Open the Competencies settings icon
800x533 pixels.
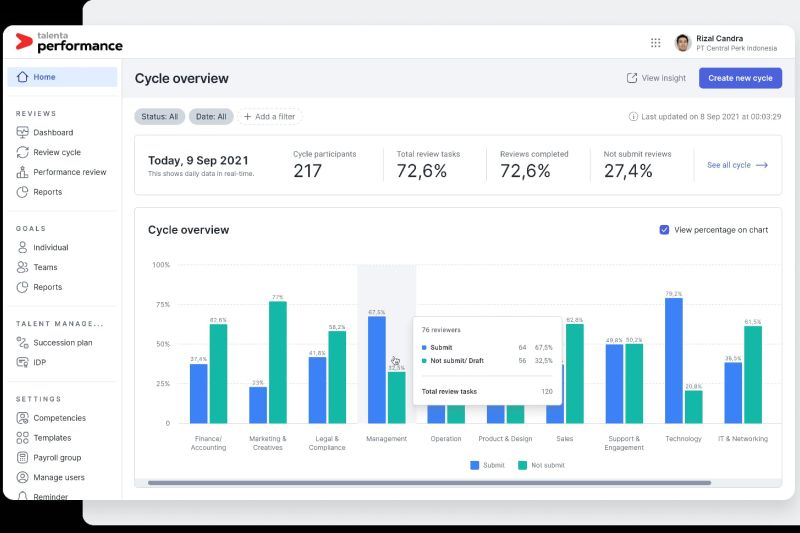pos(23,418)
